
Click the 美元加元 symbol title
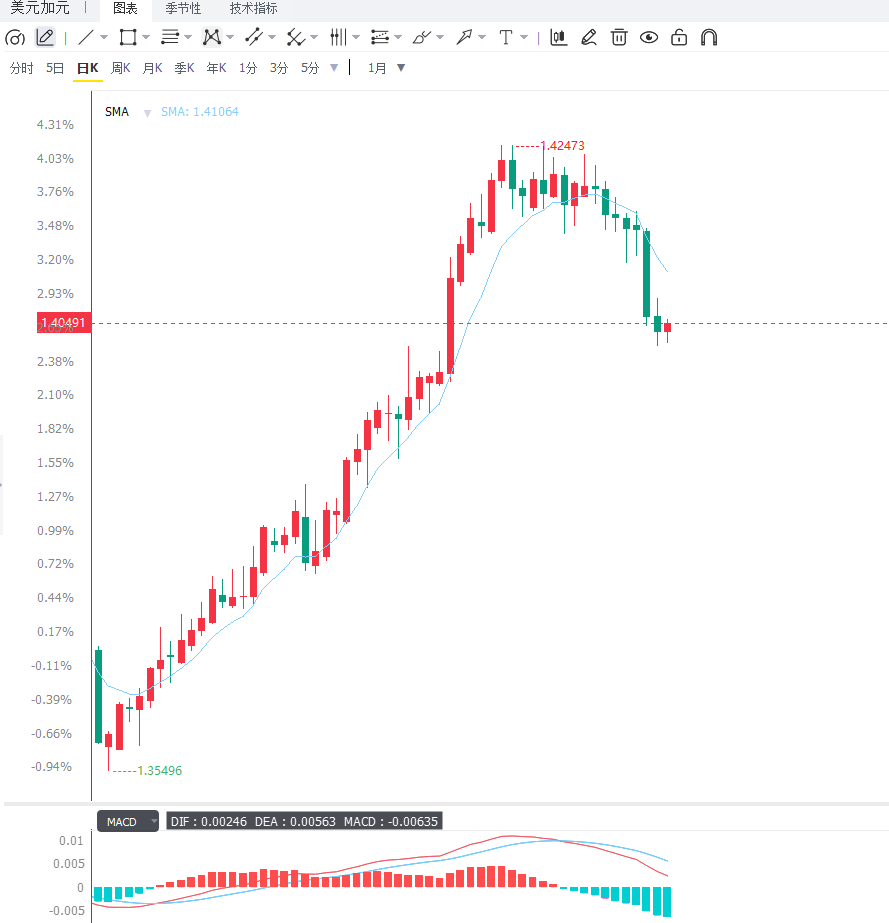click(x=40, y=8)
